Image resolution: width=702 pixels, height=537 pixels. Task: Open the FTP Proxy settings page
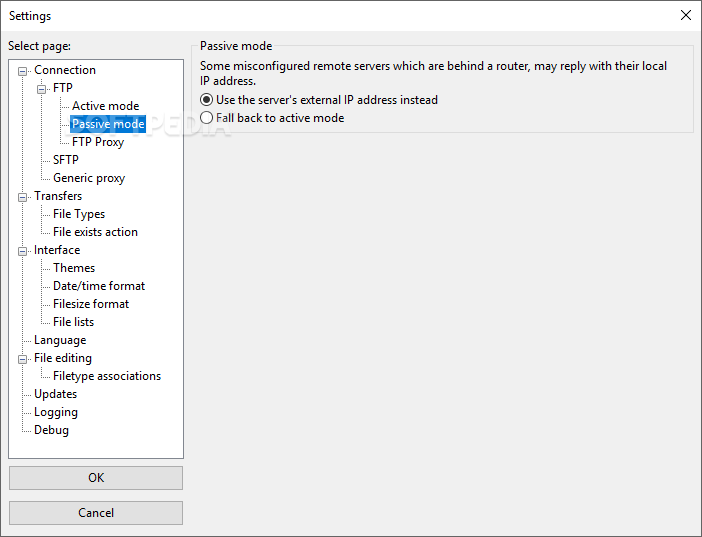point(98,142)
